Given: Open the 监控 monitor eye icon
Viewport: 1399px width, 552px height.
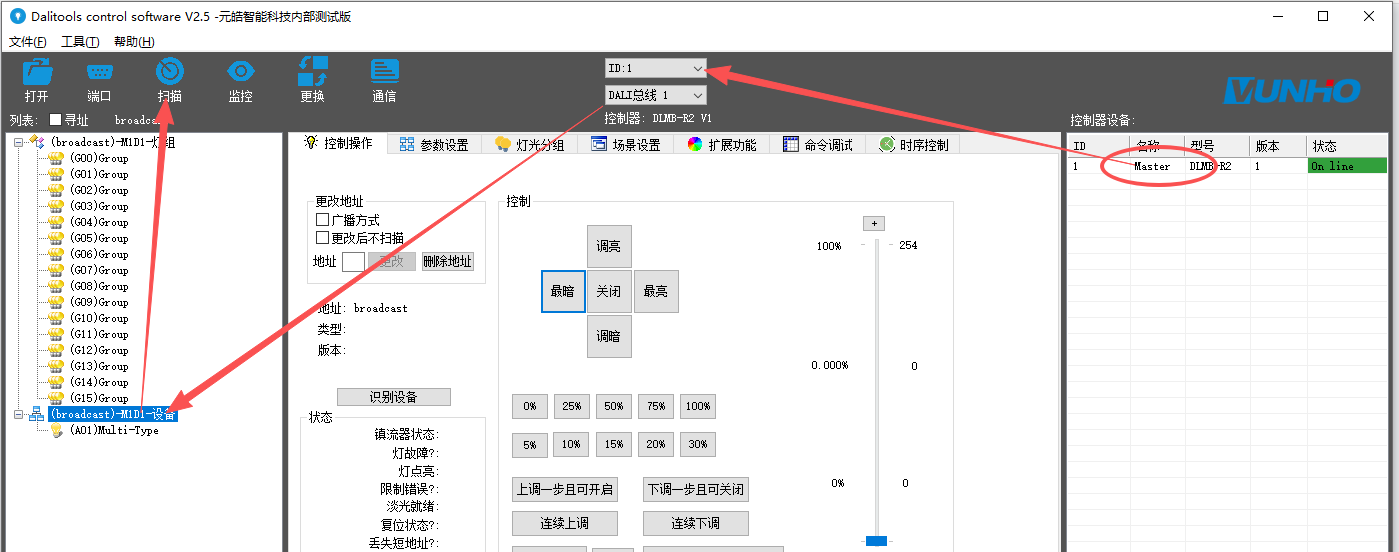Looking at the screenshot, I should coord(241,72).
